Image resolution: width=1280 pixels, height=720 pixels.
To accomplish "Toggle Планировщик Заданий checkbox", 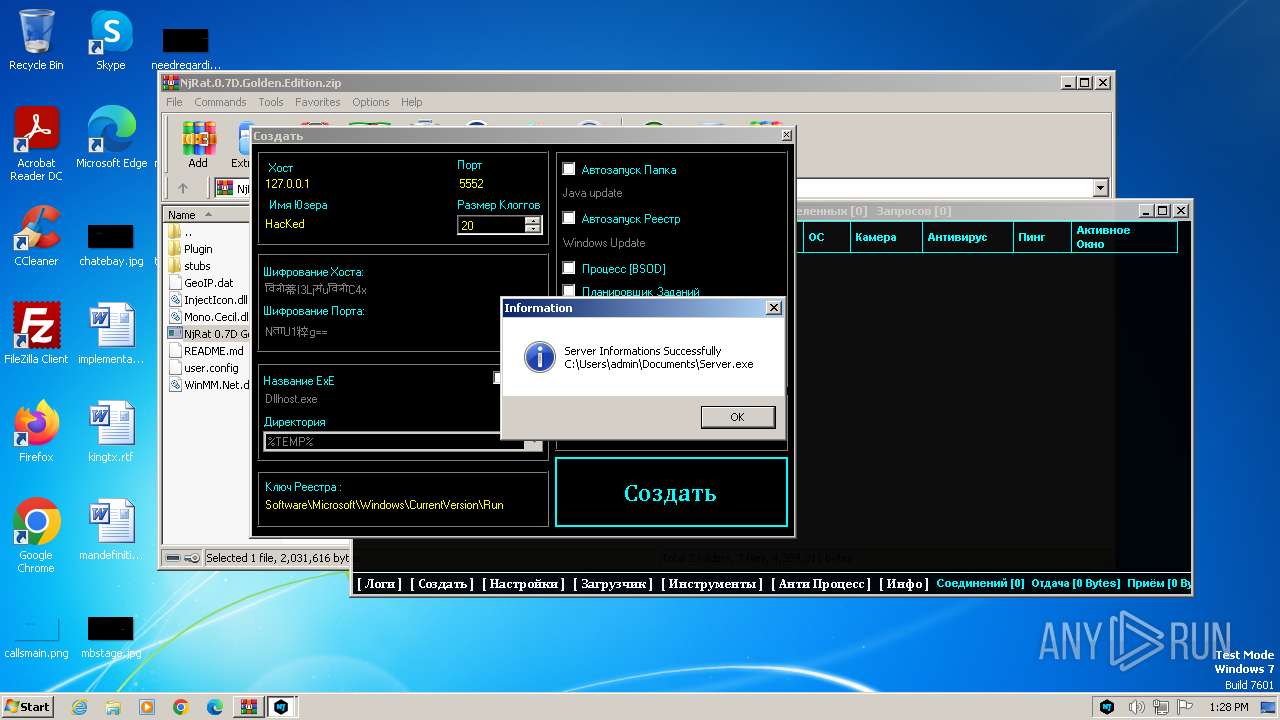I will point(569,292).
